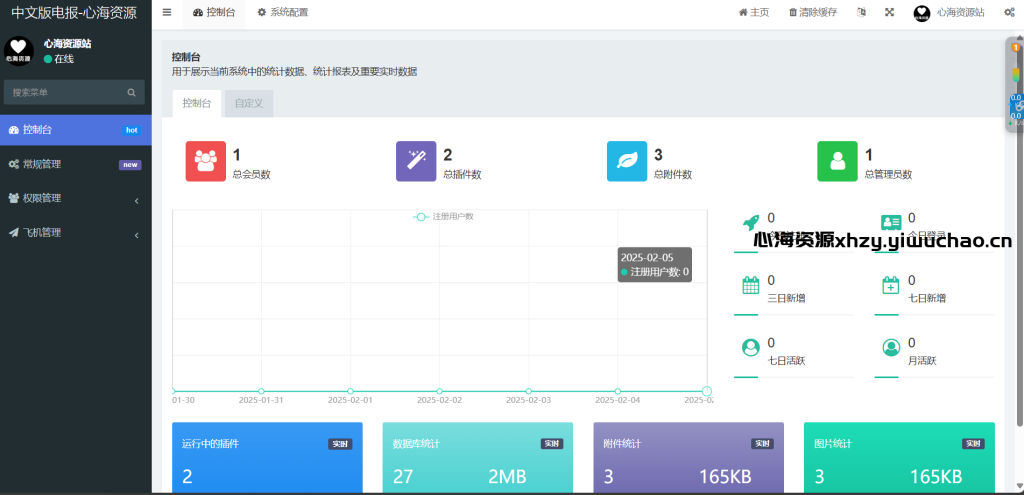1024x495 pixels.
Task: Click the 2025-02-04 data point on chart
Action: click(618, 391)
